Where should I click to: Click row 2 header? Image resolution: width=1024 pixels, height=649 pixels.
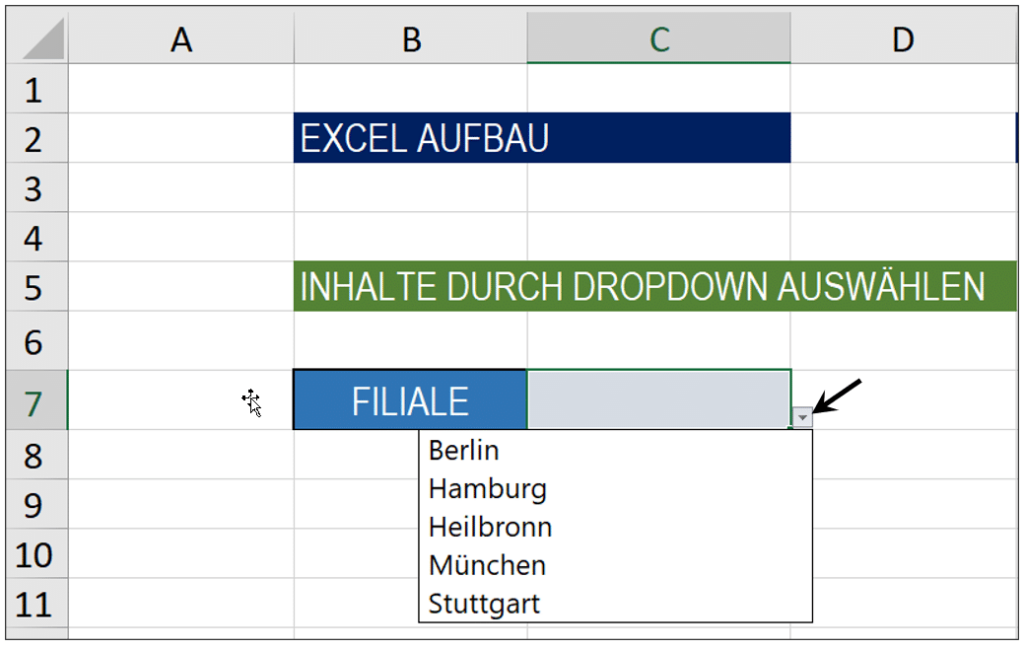37,138
